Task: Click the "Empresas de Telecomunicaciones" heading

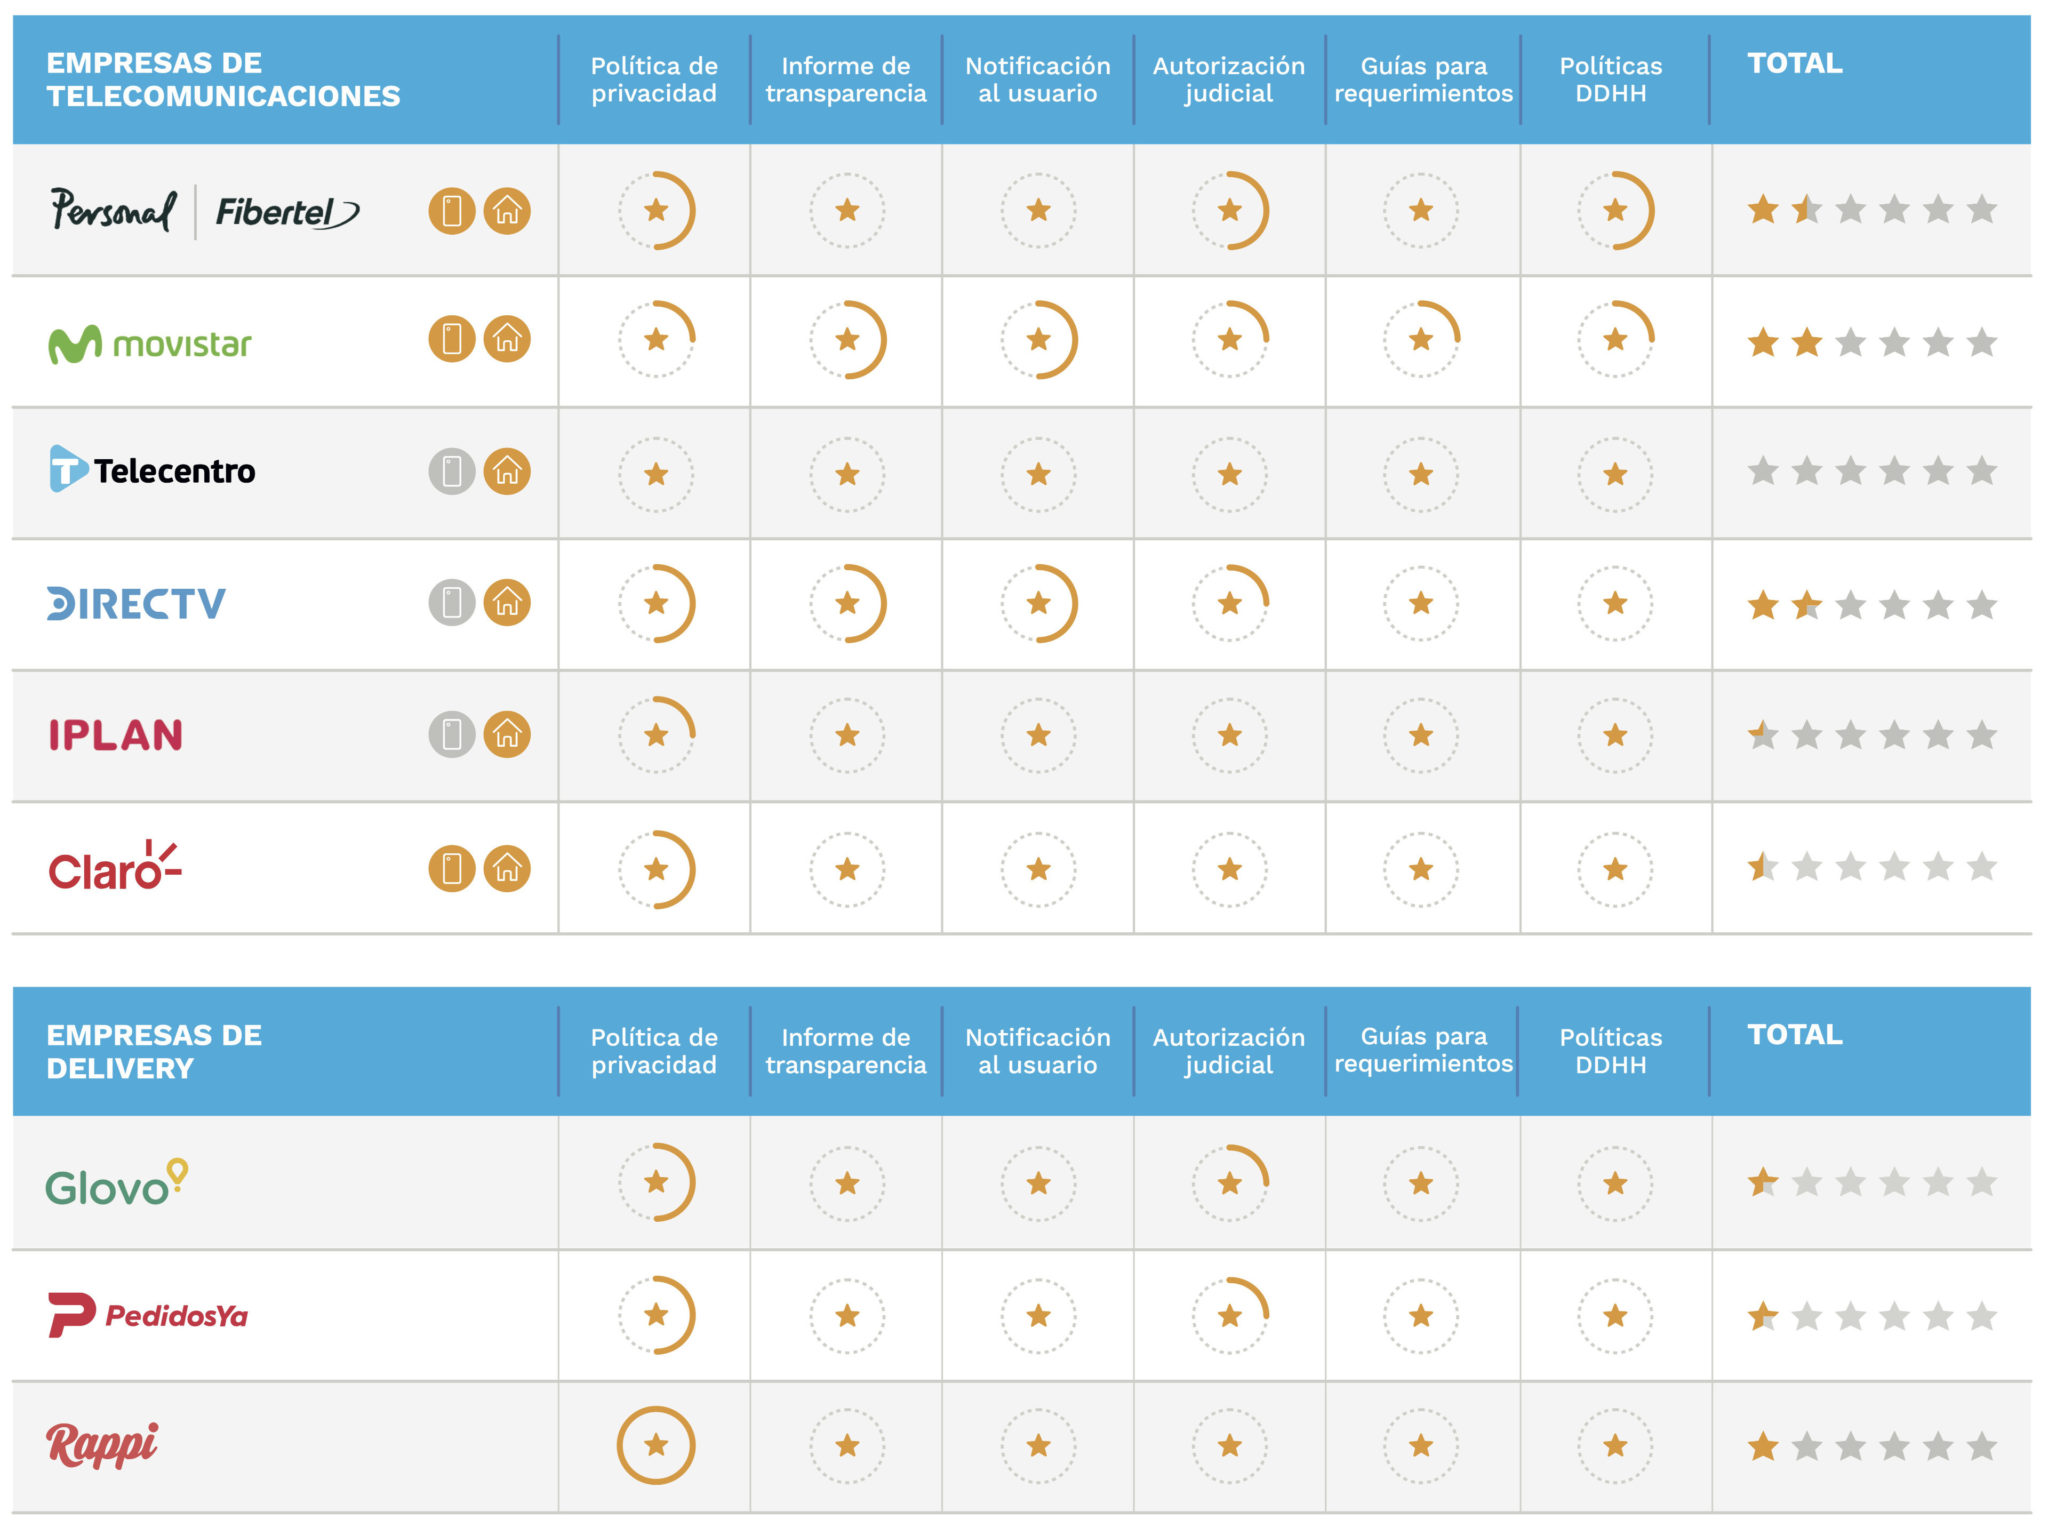Action: click(x=223, y=80)
